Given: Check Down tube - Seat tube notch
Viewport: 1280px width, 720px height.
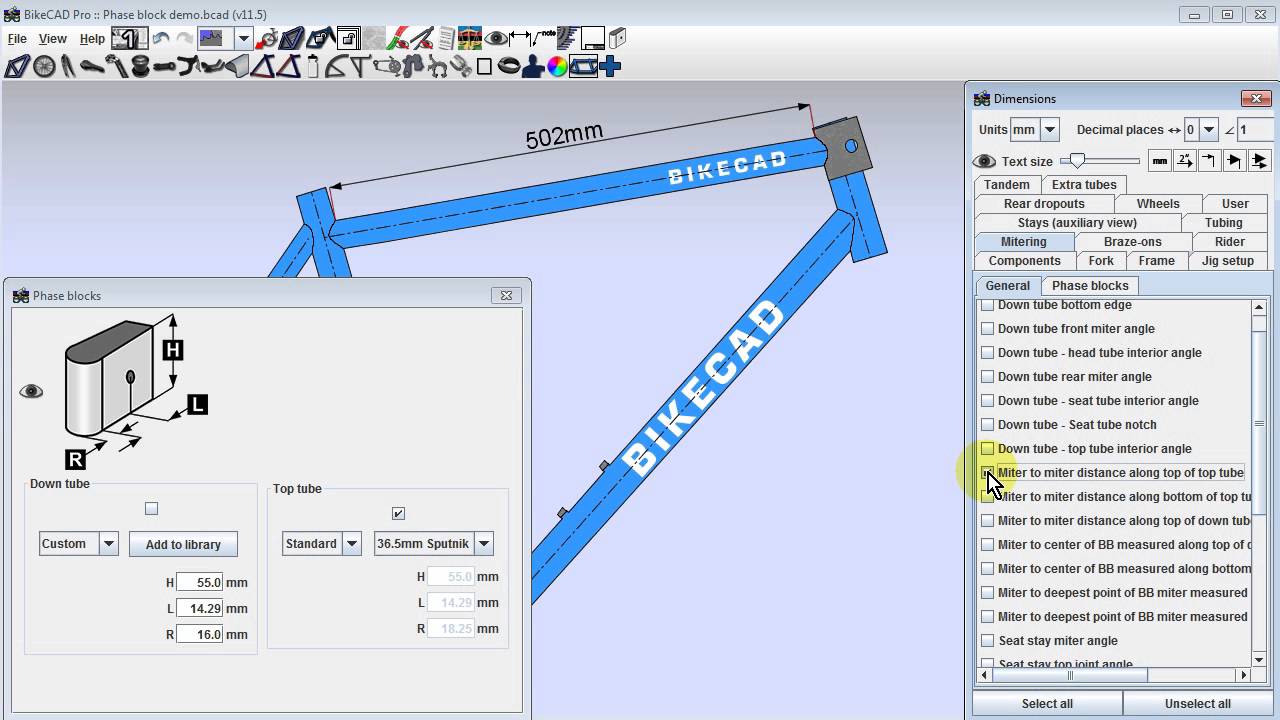Looking at the screenshot, I should pyautogui.click(x=988, y=424).
